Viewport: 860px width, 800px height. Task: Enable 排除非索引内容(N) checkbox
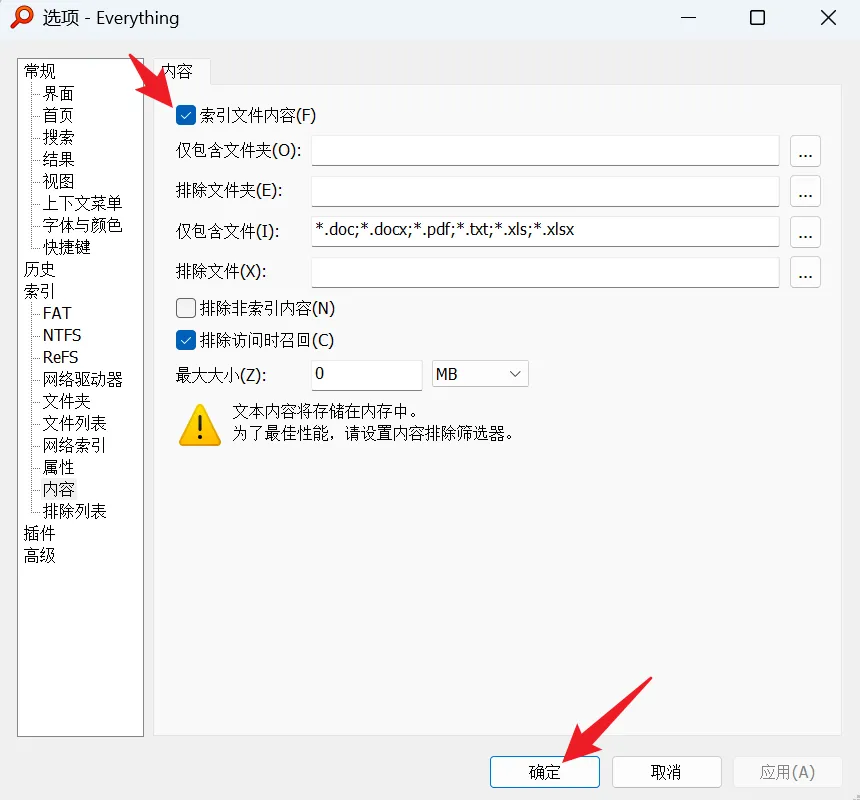pyautogui.click(x=186, y=308)
